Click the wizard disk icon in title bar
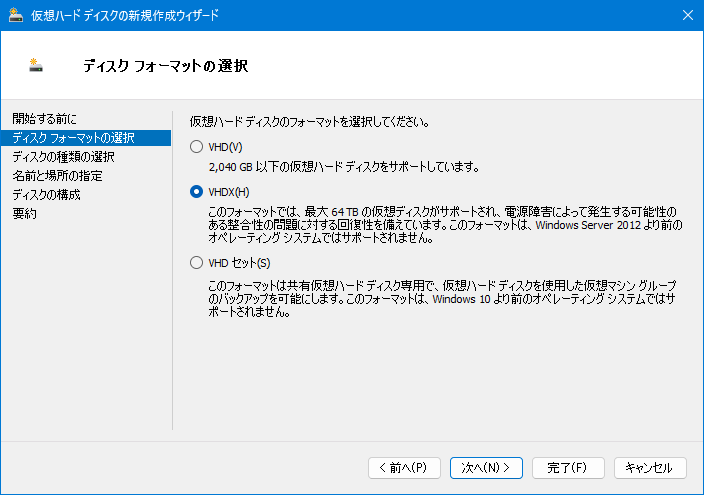704x495 pixels. 16,15
